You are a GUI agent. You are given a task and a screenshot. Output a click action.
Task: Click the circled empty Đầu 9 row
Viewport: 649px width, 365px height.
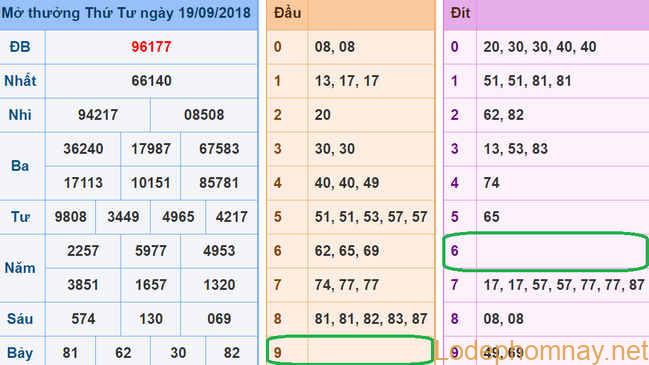point(350,351)
